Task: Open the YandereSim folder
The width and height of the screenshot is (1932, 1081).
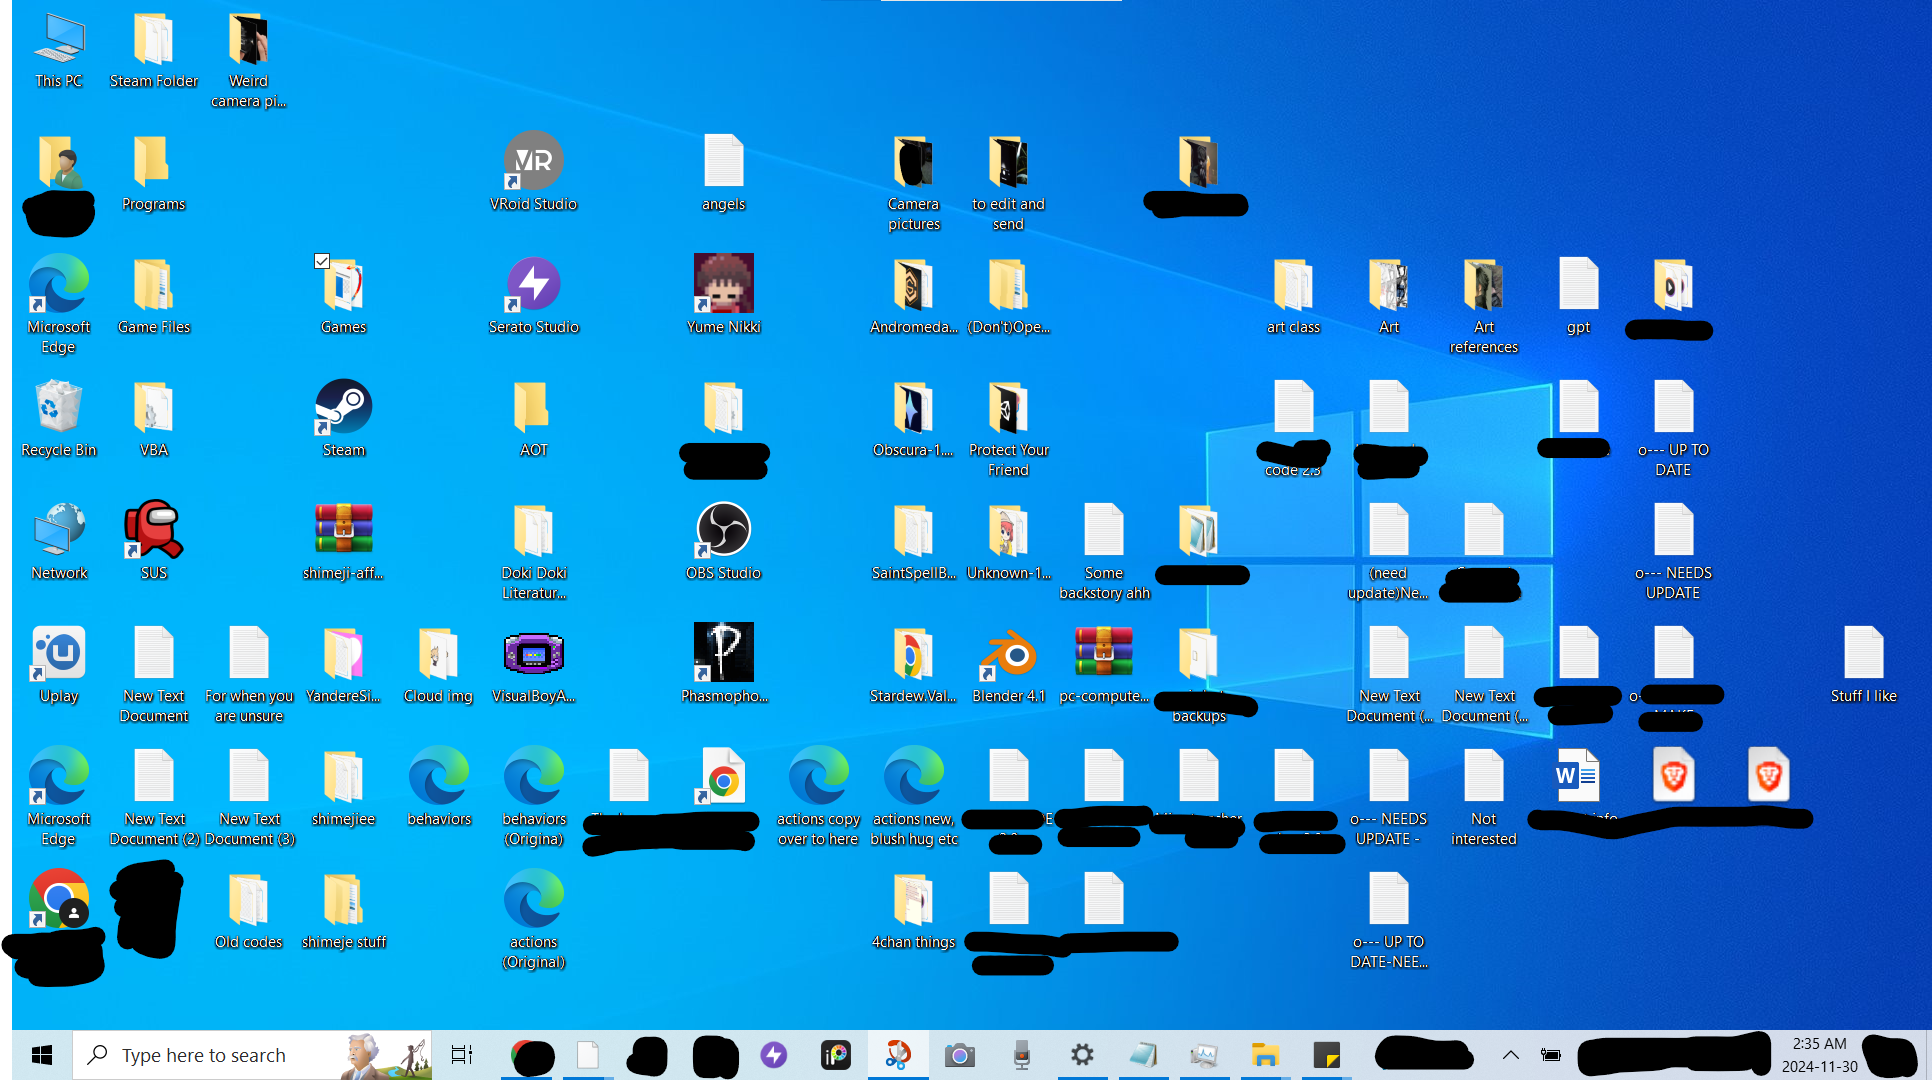Action: coord(343,664)
